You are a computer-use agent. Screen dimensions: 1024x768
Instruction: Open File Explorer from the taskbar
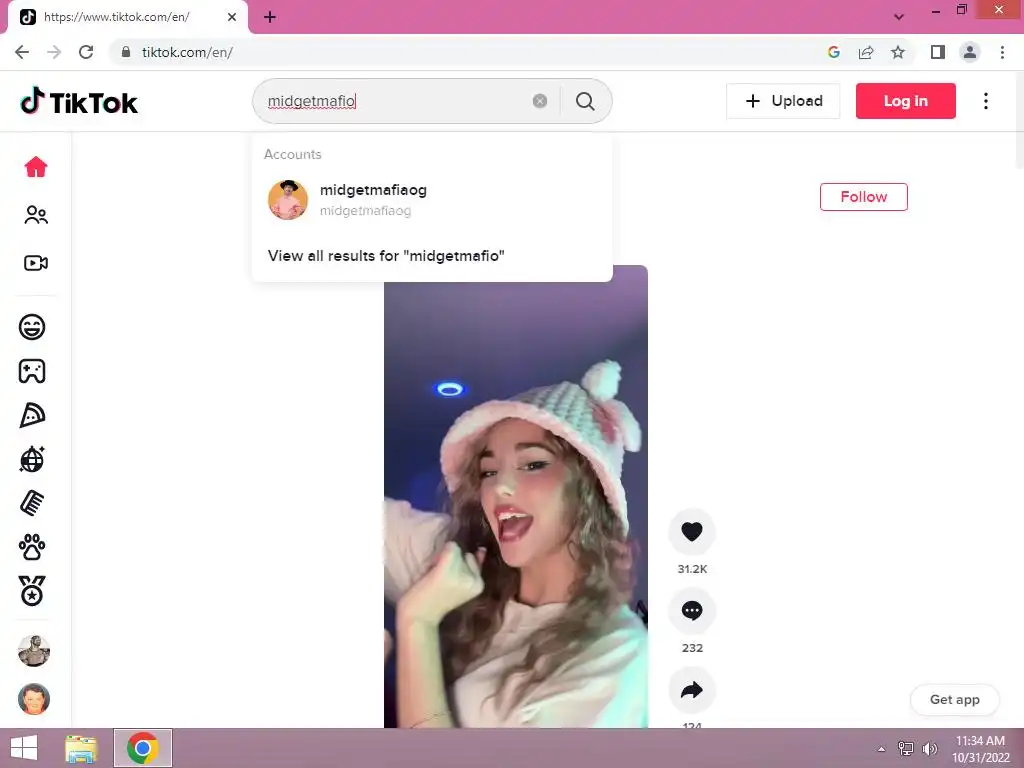(x=81, y=748)
